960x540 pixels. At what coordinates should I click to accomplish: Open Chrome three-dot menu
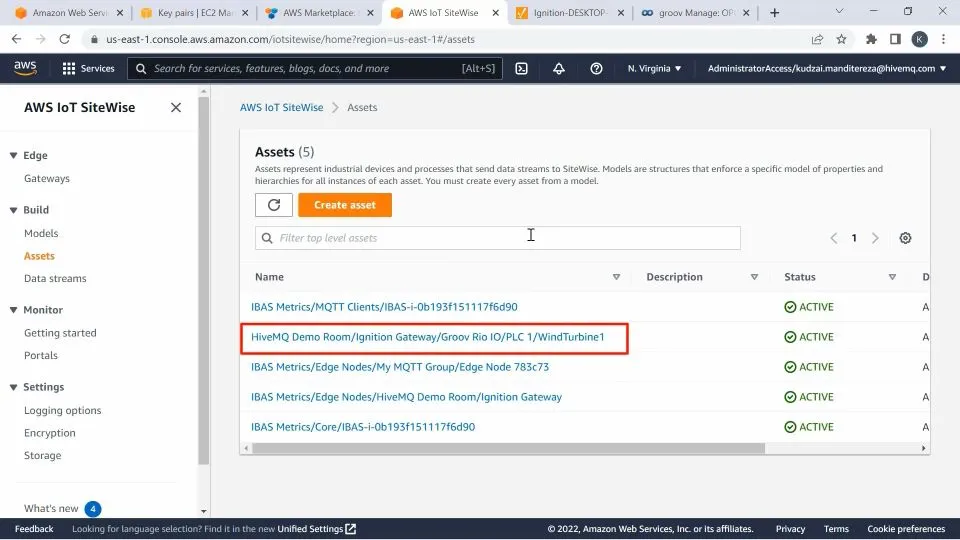pyautogui.click(x=943, y=39)
